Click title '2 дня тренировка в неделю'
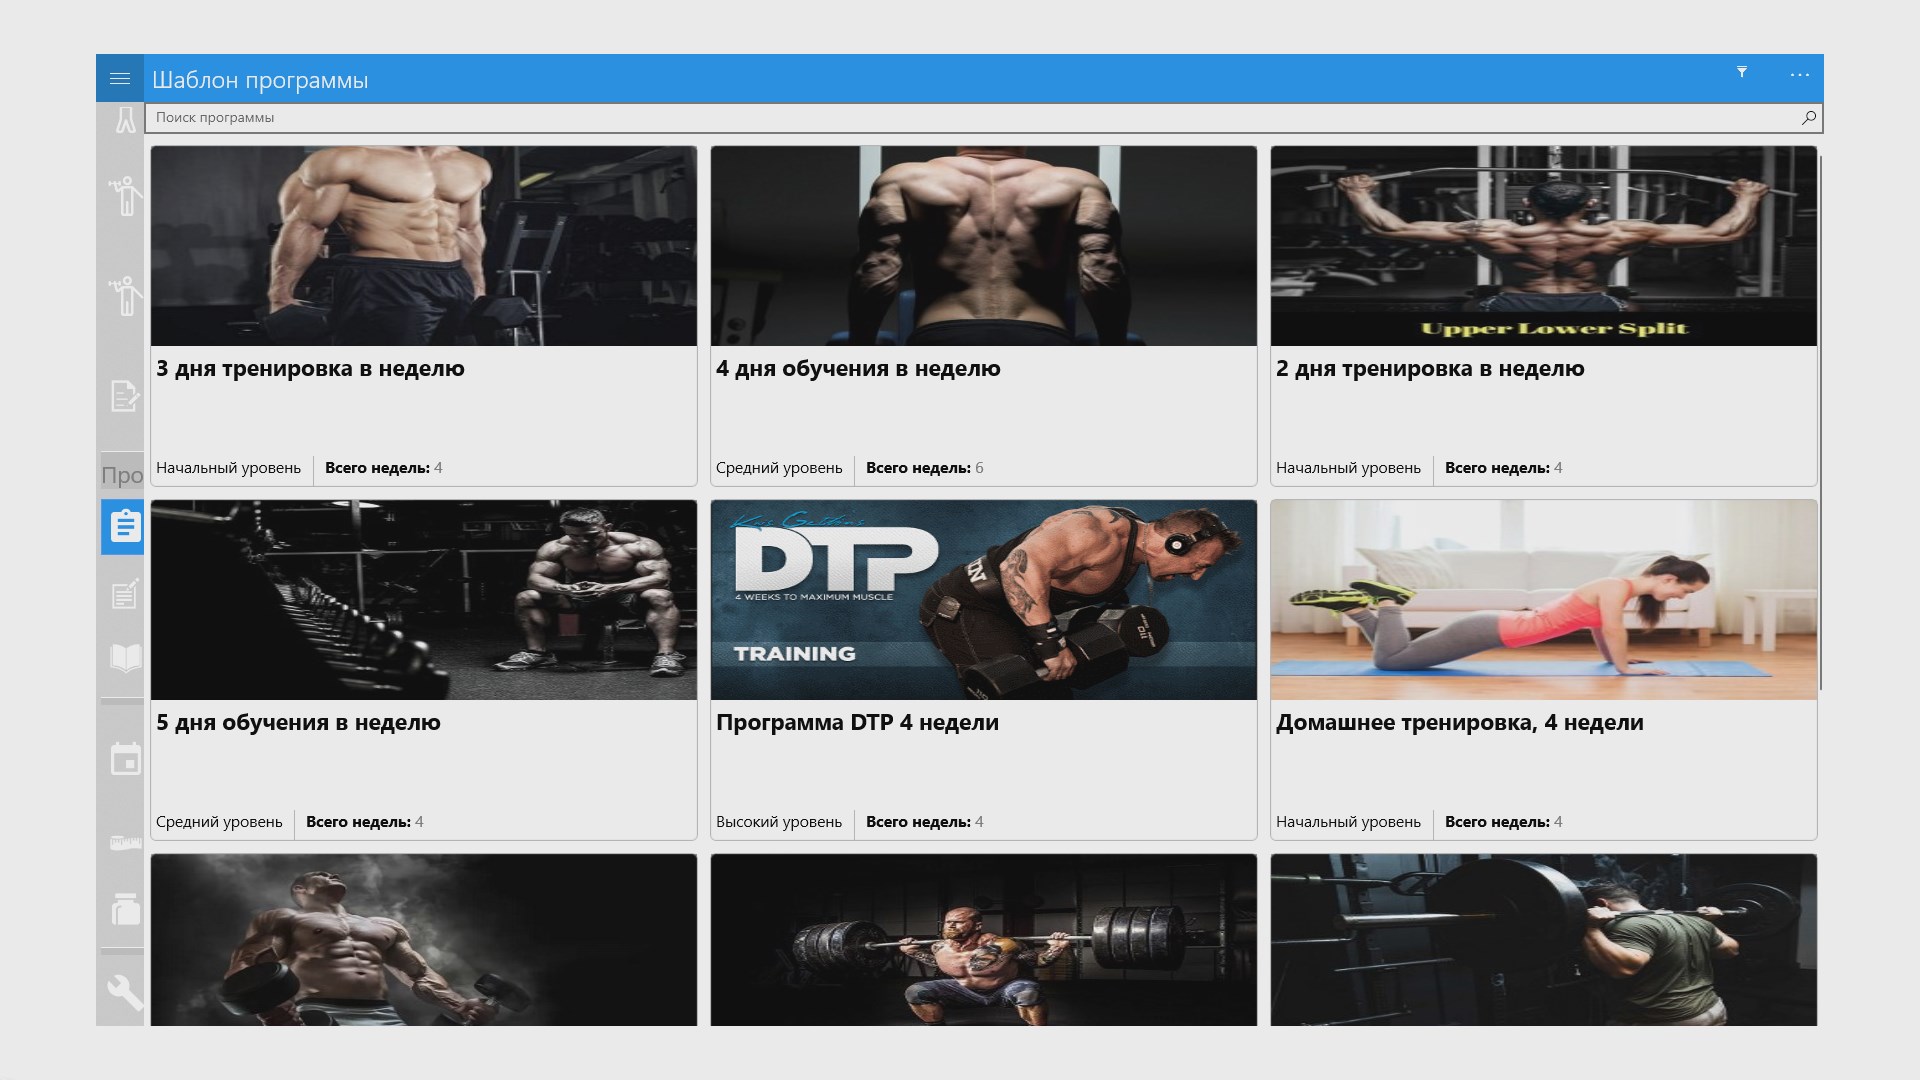 tap(1430, 369)
